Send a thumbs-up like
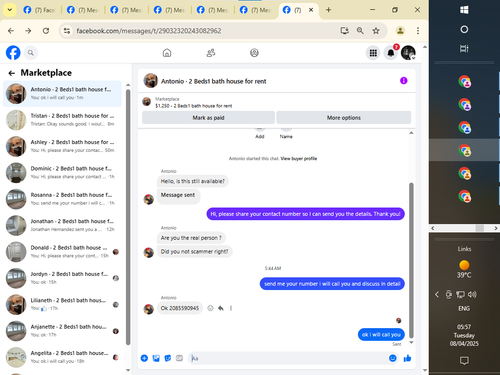The width and height of the screenshot is (500, 375). coord(407,358)
